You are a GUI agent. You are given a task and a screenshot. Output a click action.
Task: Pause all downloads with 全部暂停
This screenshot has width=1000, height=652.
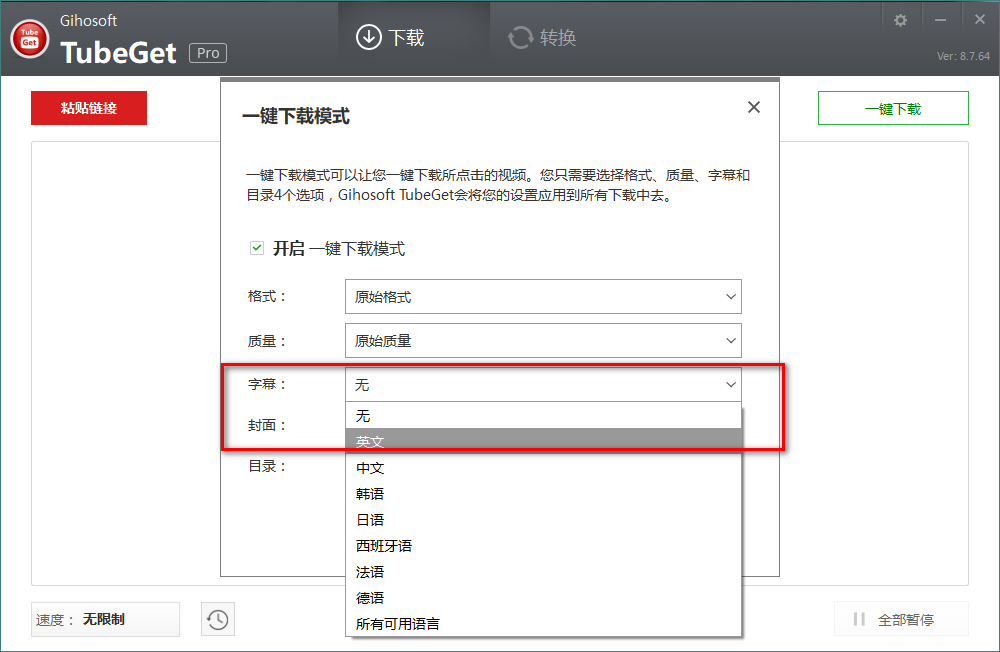(900, 619)
